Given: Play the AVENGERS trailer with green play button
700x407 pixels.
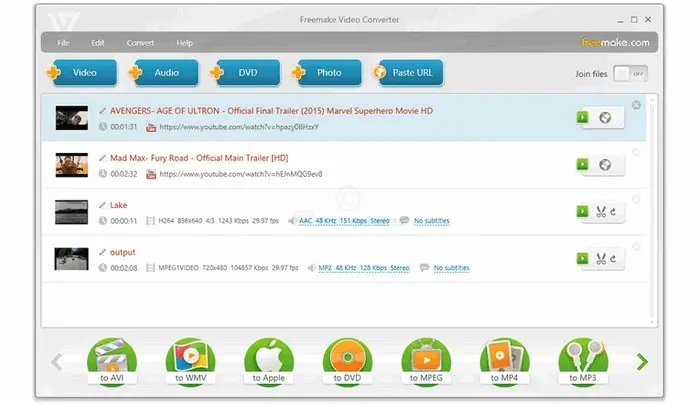Looking at the screenshot, I should coord(582,117).
